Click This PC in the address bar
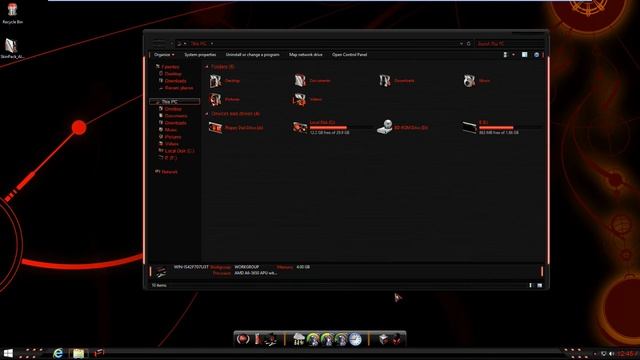640x360 pixels. pos(199,44)
